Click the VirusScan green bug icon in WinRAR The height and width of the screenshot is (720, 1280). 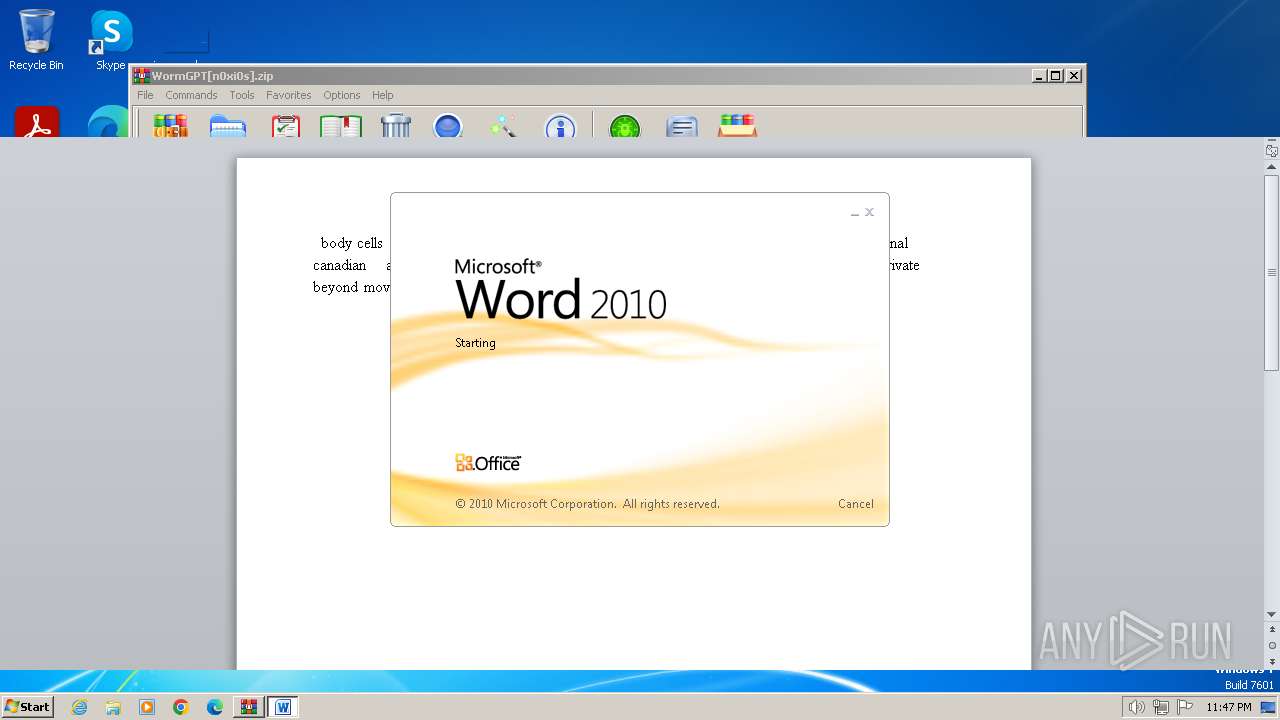(625, 125)
